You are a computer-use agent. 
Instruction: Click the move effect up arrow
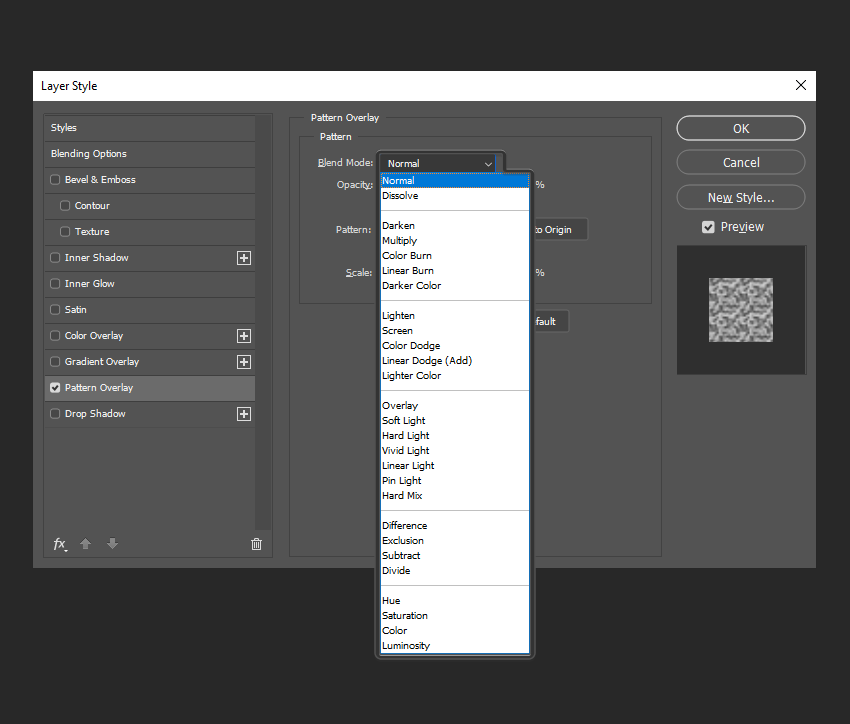(x=86, y=544)
